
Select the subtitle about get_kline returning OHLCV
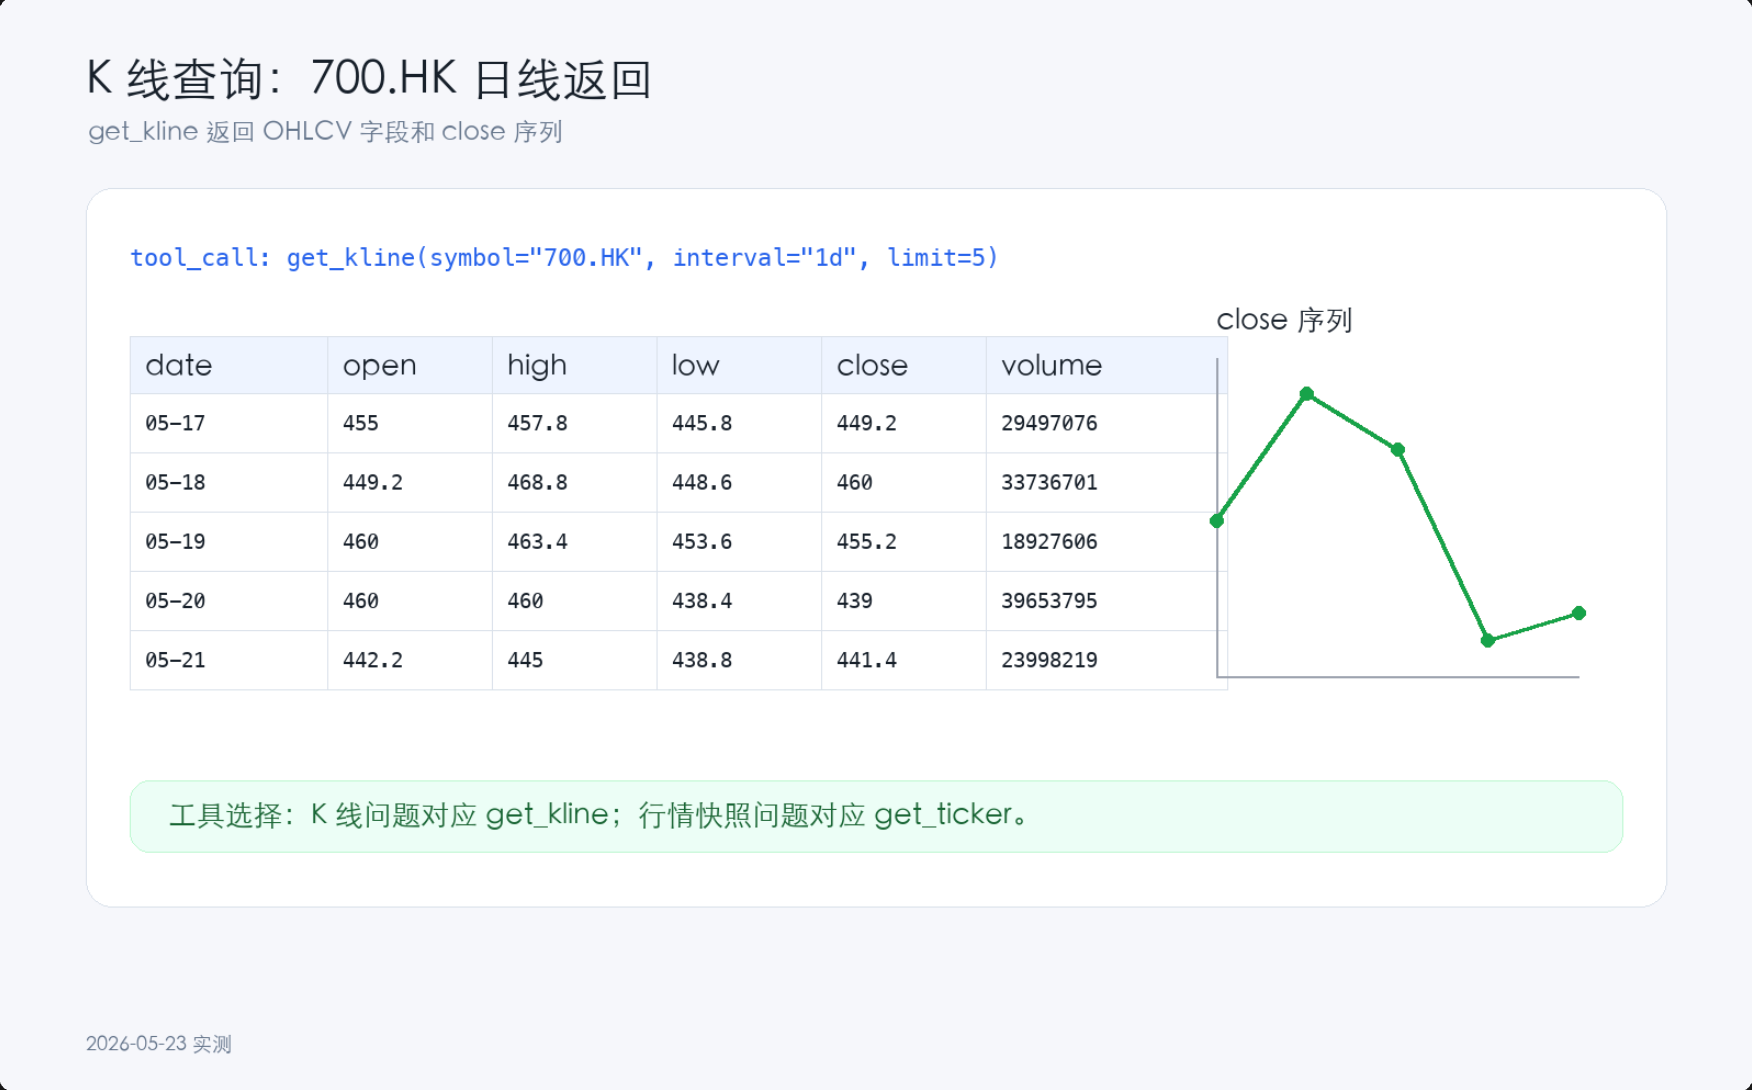point(325,132)
